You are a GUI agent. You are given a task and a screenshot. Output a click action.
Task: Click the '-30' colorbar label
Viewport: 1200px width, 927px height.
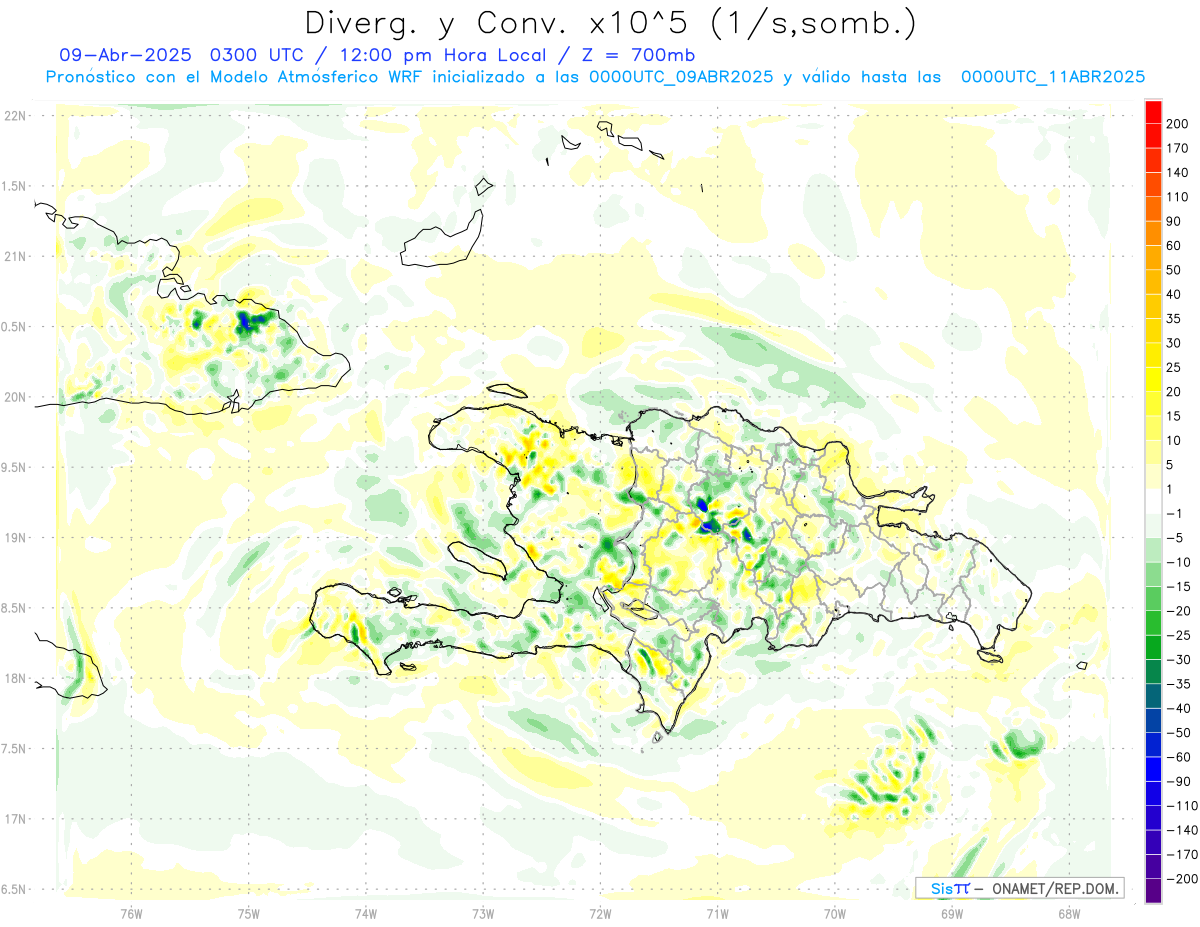pos(1179,660)
